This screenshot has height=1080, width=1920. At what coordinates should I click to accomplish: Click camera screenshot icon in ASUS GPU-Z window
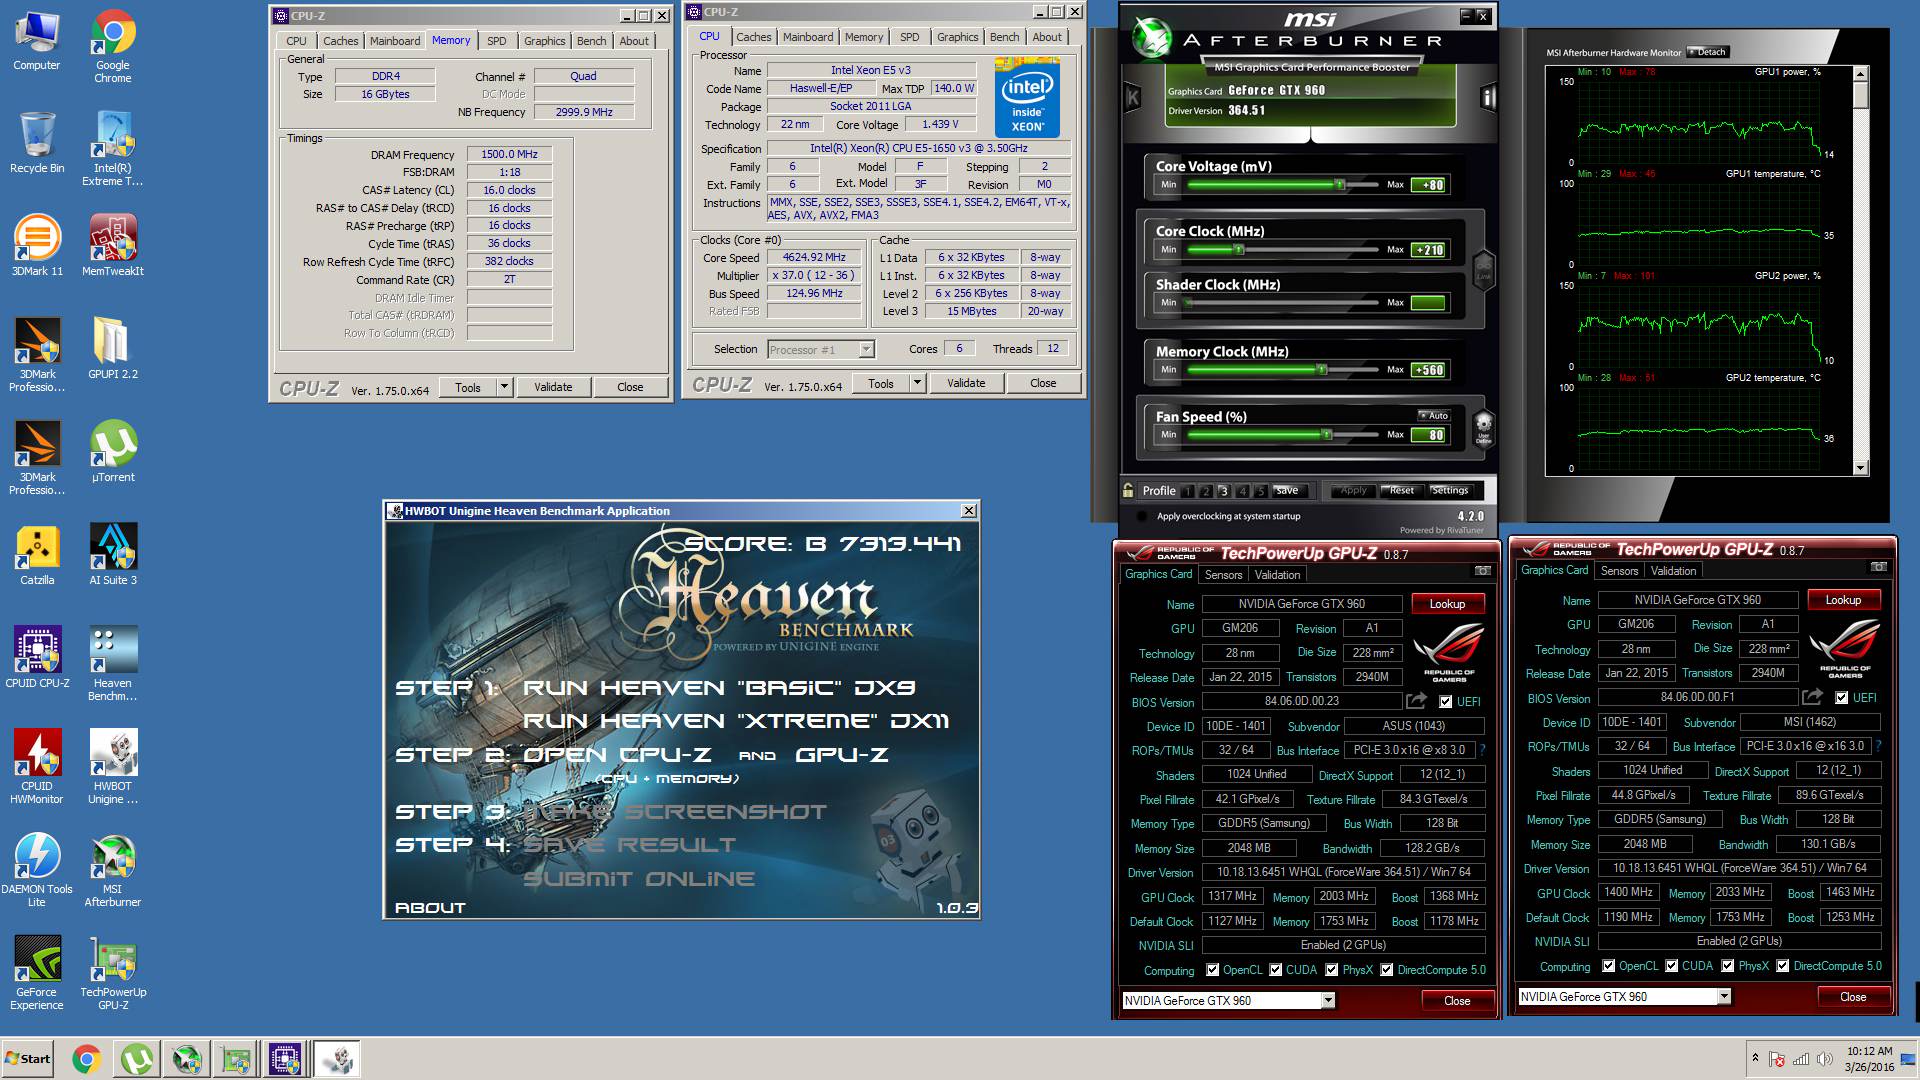pos(1482,571)
